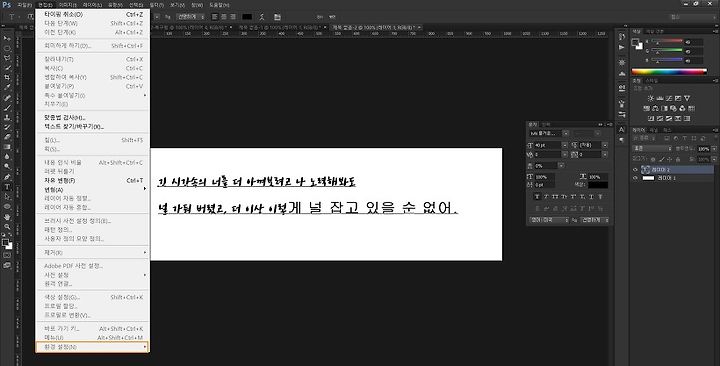The image size is (720, 366).
Task: Select the Lasso tool
Action: (x=7, y=58)
